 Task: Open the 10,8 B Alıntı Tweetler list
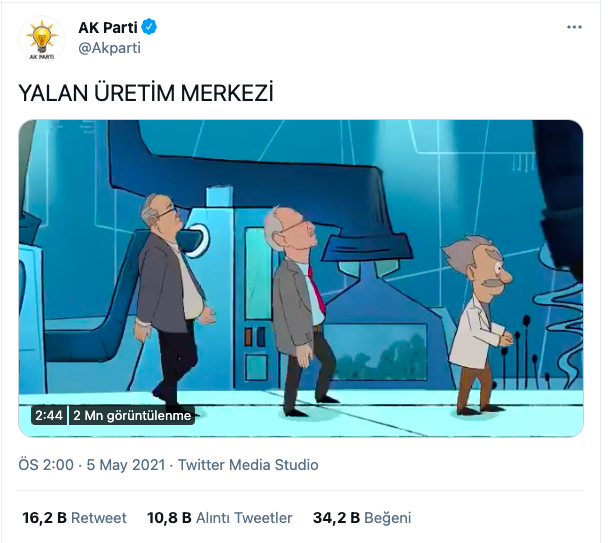219,518
